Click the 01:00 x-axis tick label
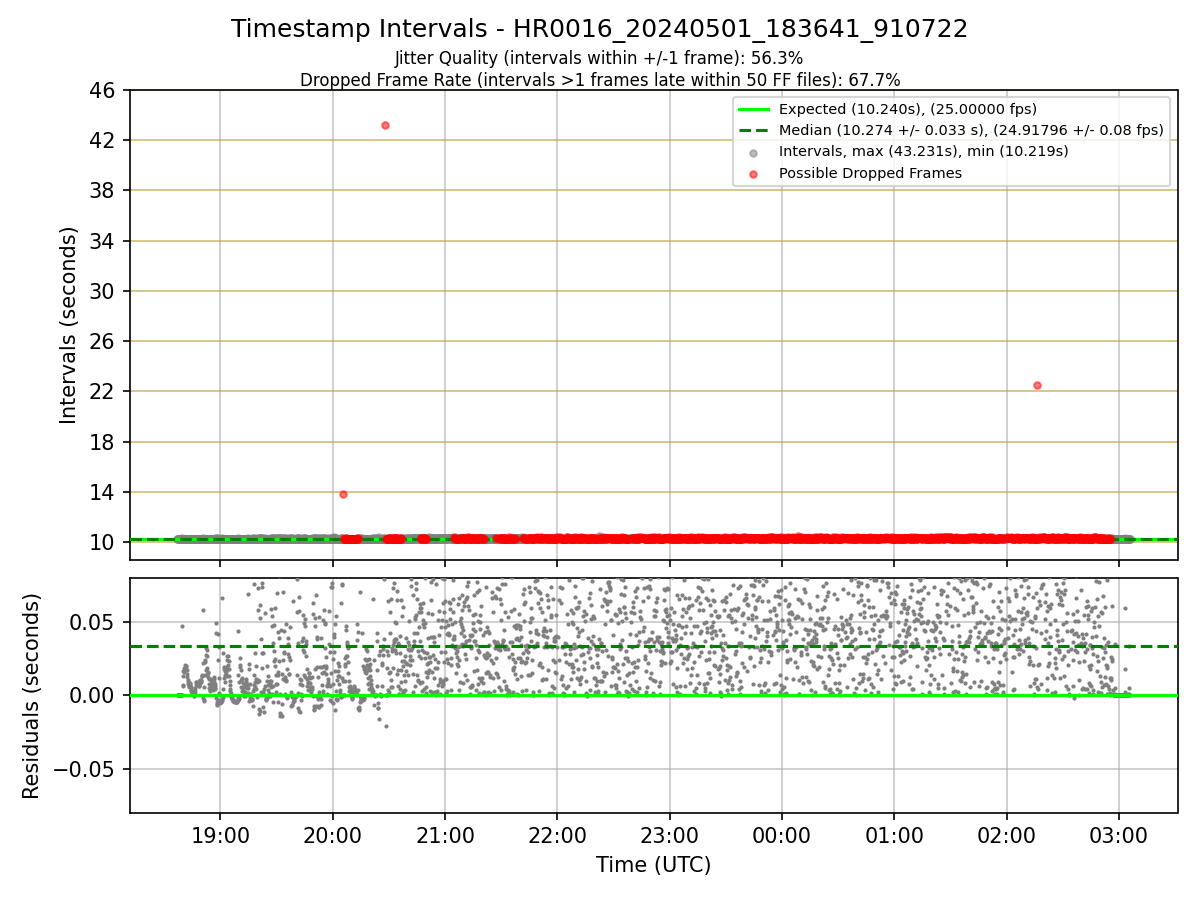 coord(894,834)
